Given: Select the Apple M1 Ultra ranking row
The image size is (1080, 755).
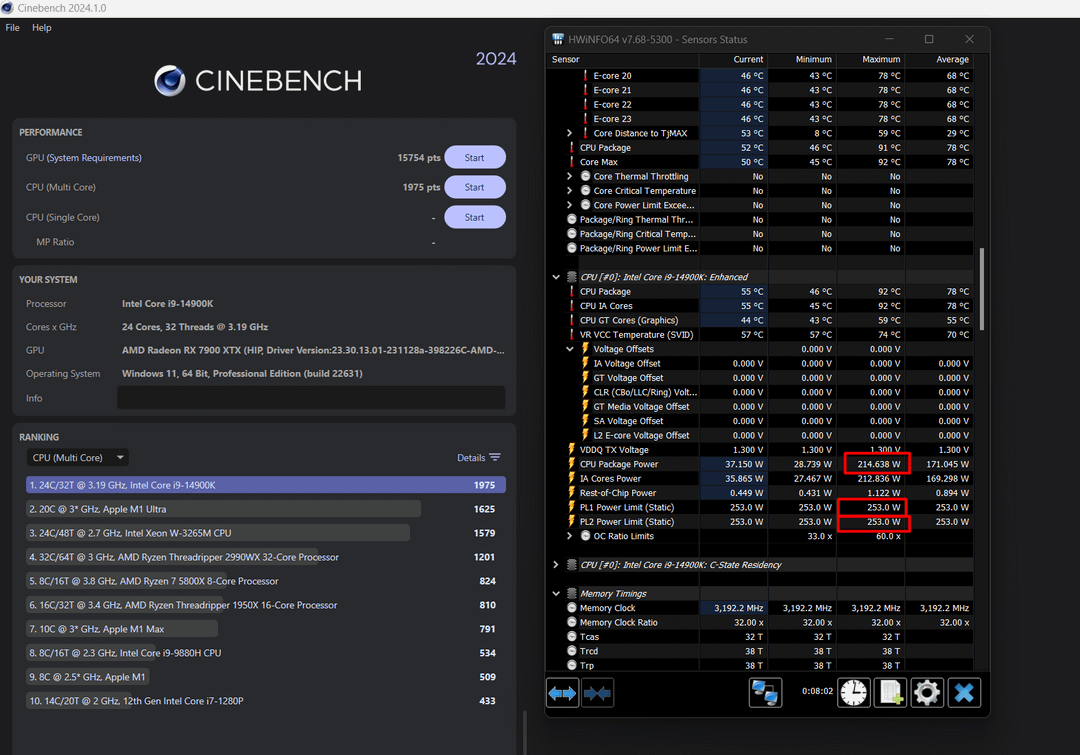Looking at the screenshot, I should pyautogui.click(x=266, y=509).
